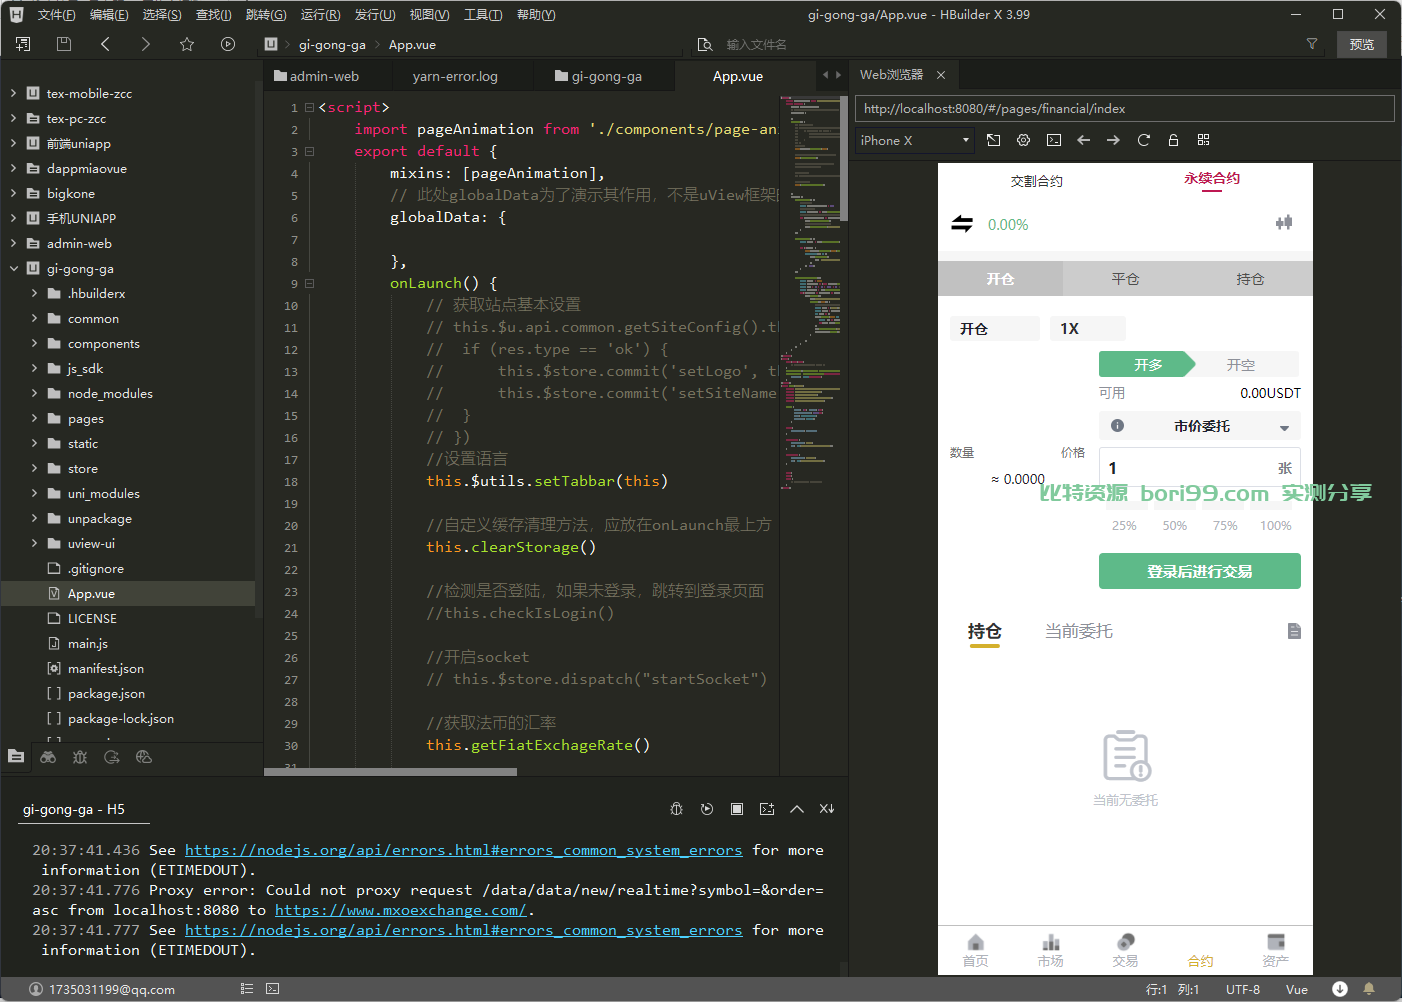Click the project manager icon below the file tree
Image resolution: width=1402 pixels, height=1002 pixels.
point(16,757)
